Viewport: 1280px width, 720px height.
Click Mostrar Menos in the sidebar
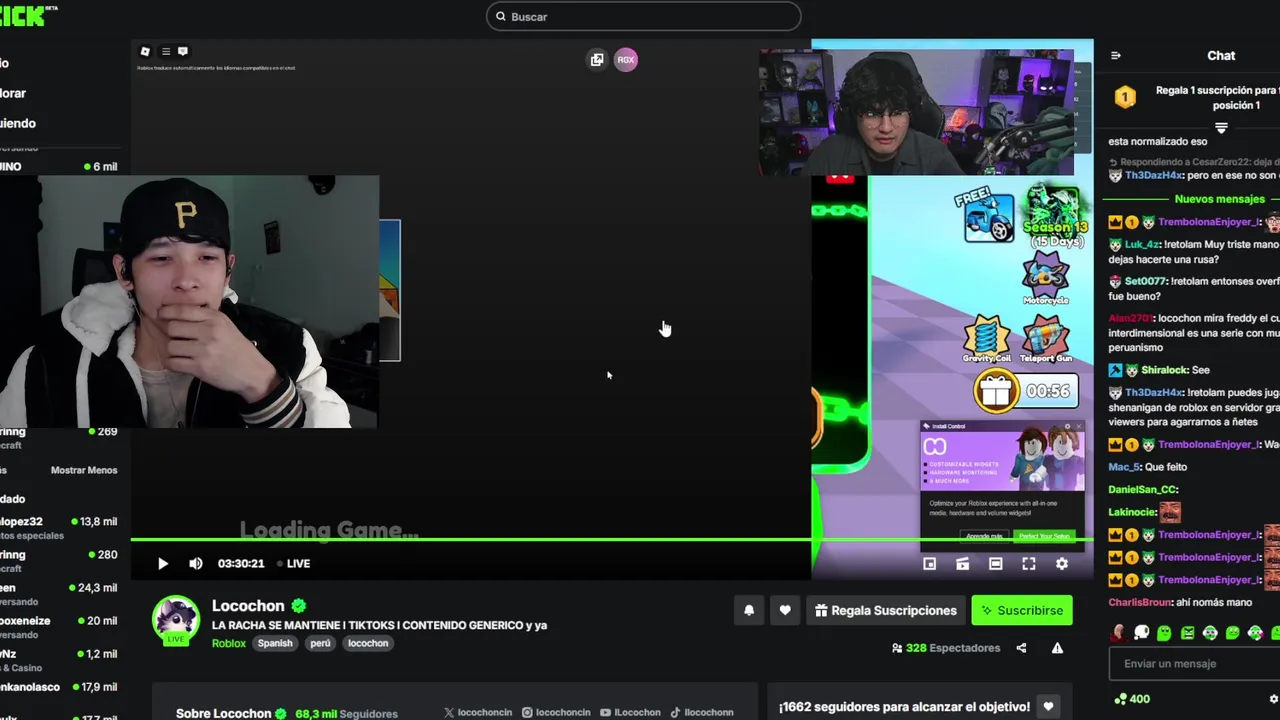(84, 470)
